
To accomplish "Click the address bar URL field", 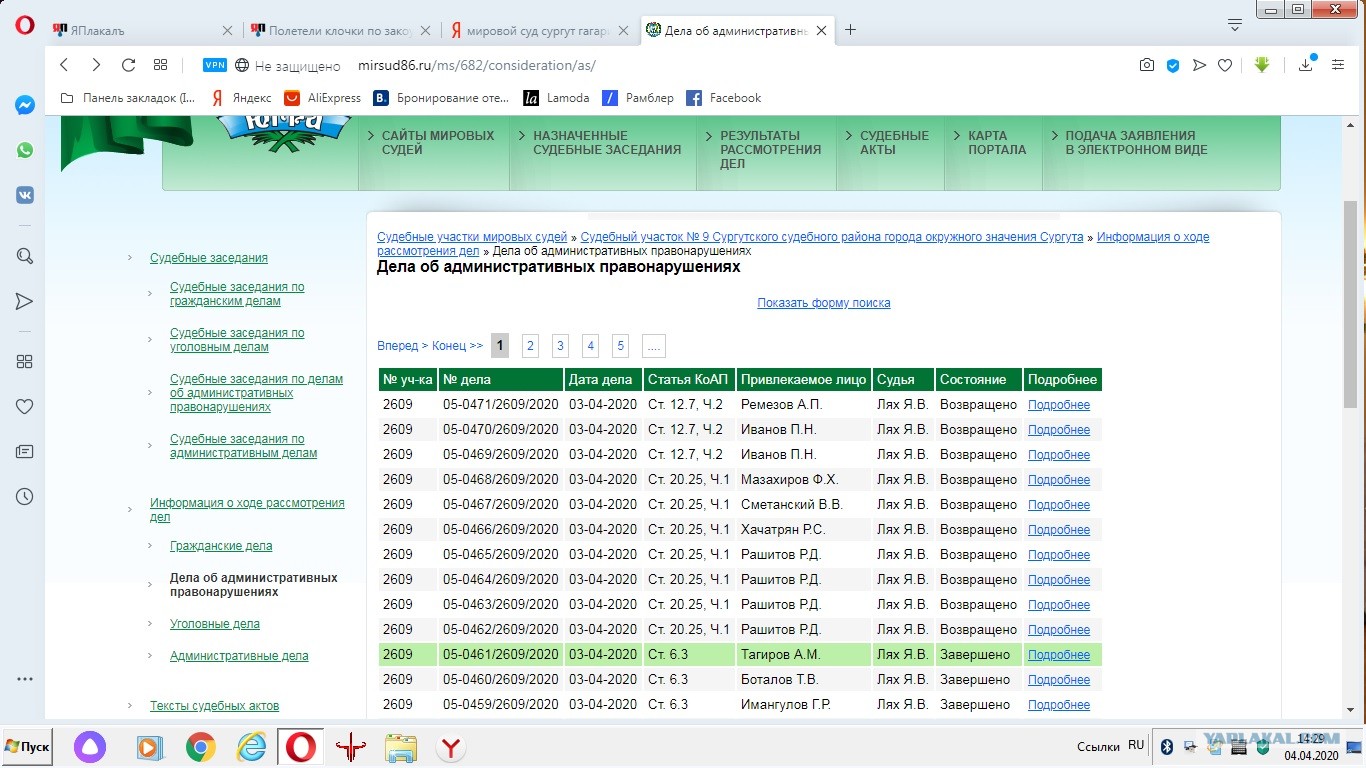I will (740, 65).
